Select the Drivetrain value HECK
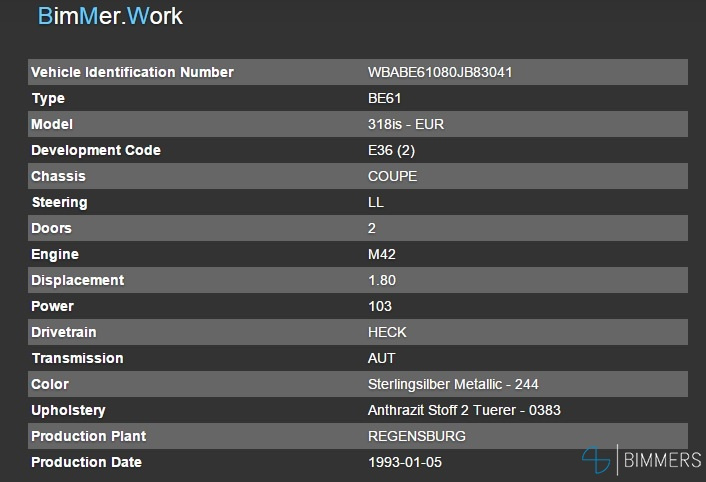Viewport: 706px width, 482px height. pos(388,332)
